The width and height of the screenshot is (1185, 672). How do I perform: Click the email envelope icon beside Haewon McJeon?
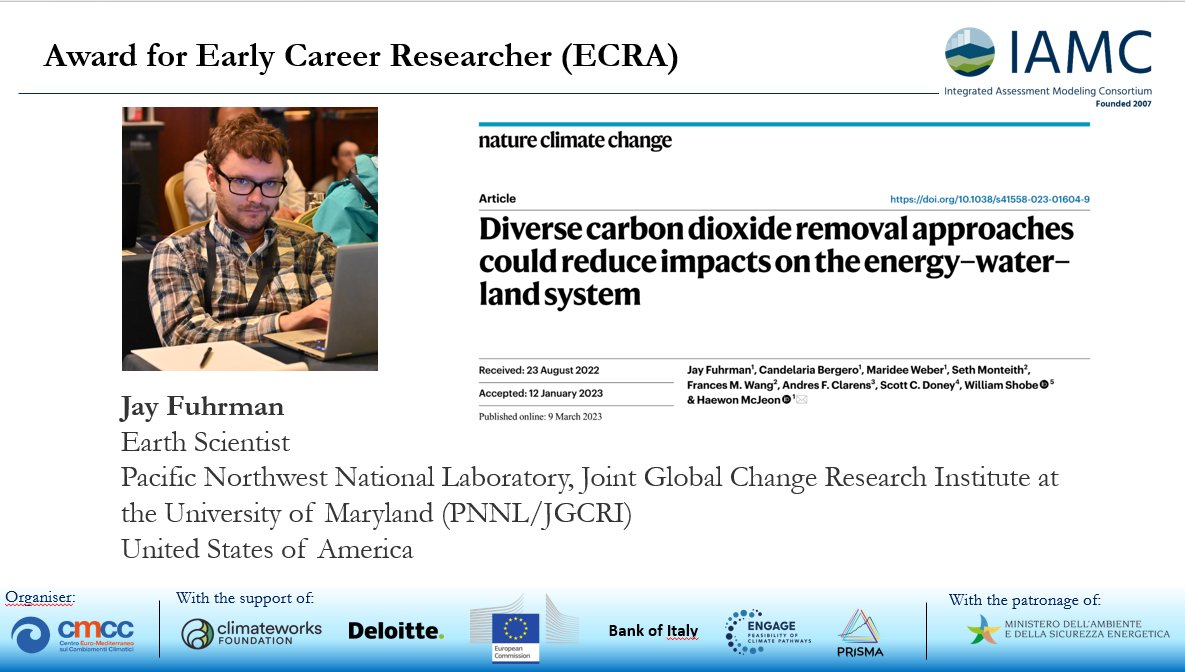click(802, 400)
